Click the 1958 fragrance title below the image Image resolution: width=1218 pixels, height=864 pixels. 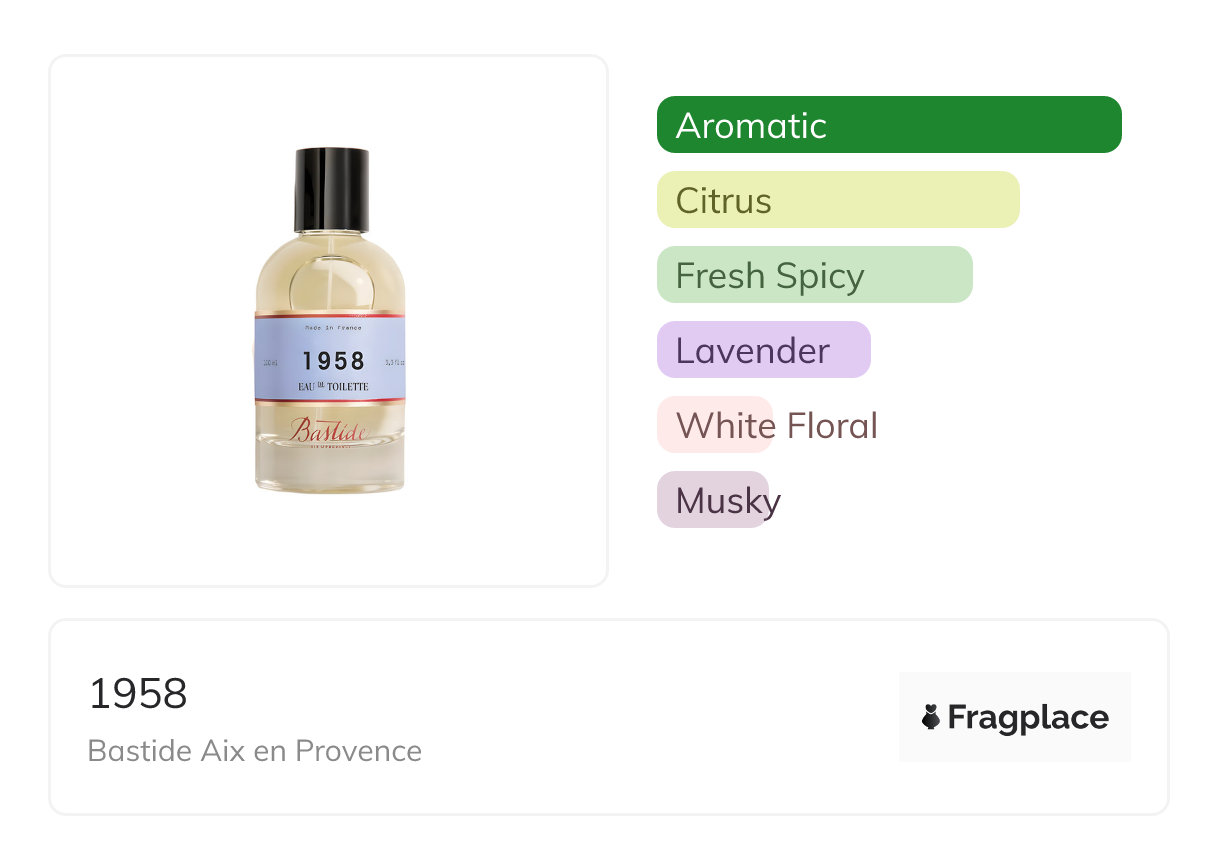(138, 693)
